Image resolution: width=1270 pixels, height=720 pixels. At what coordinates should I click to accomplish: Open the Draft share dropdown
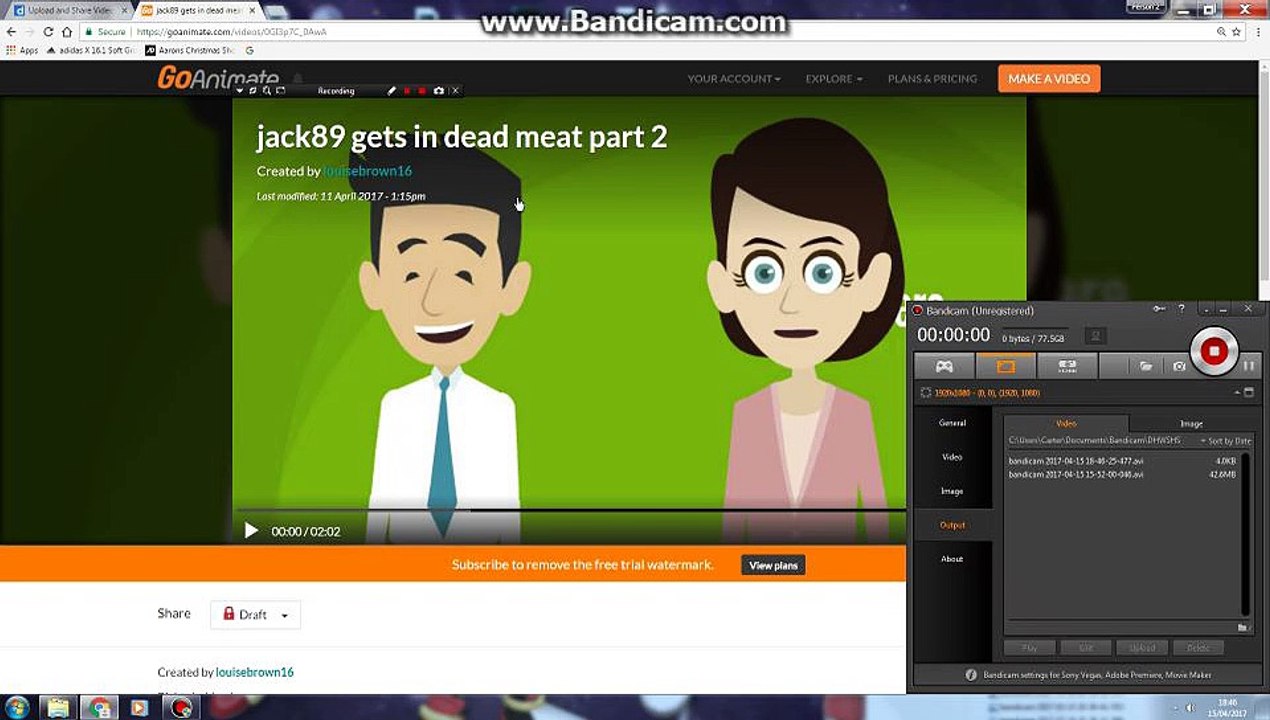(x=255, y=614)
